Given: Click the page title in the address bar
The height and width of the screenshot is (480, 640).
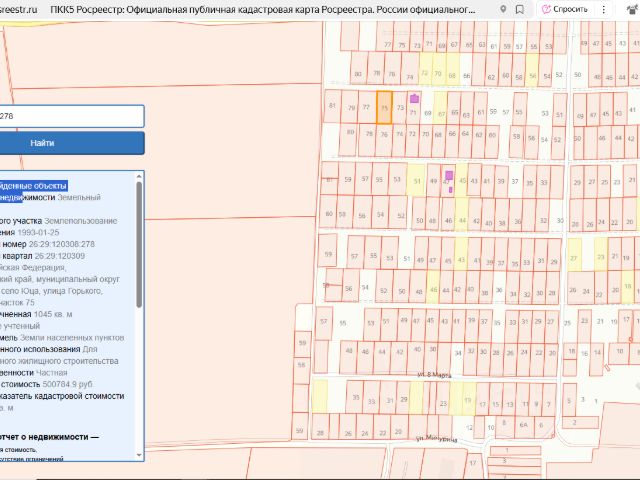Looking at the screenshot, I should 262,9.
